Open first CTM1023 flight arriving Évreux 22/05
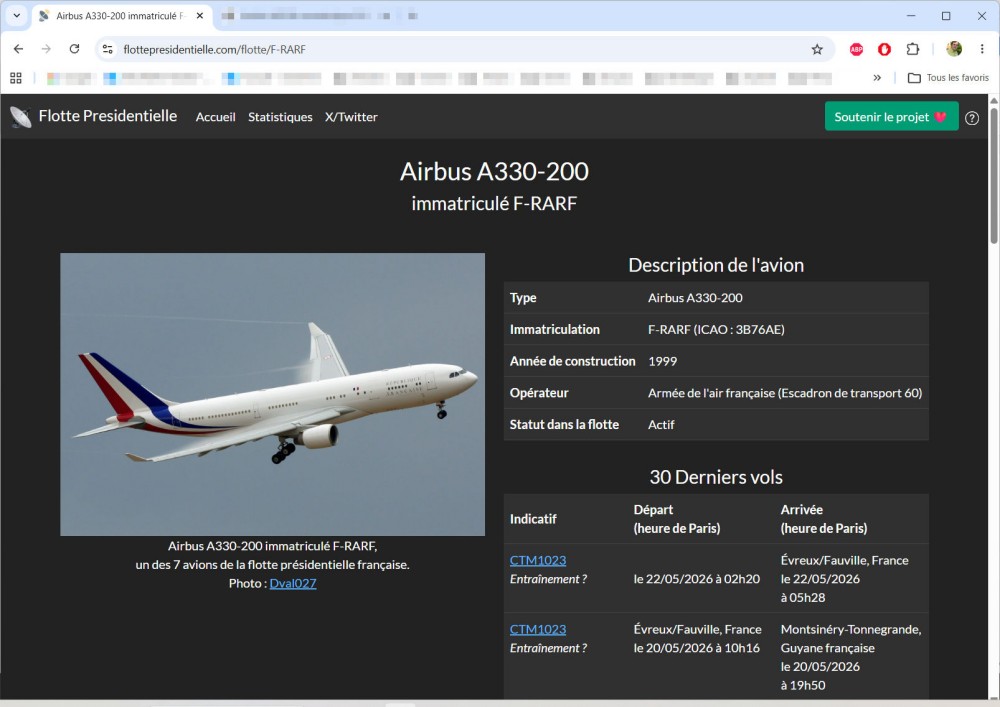 pos(538,560)
